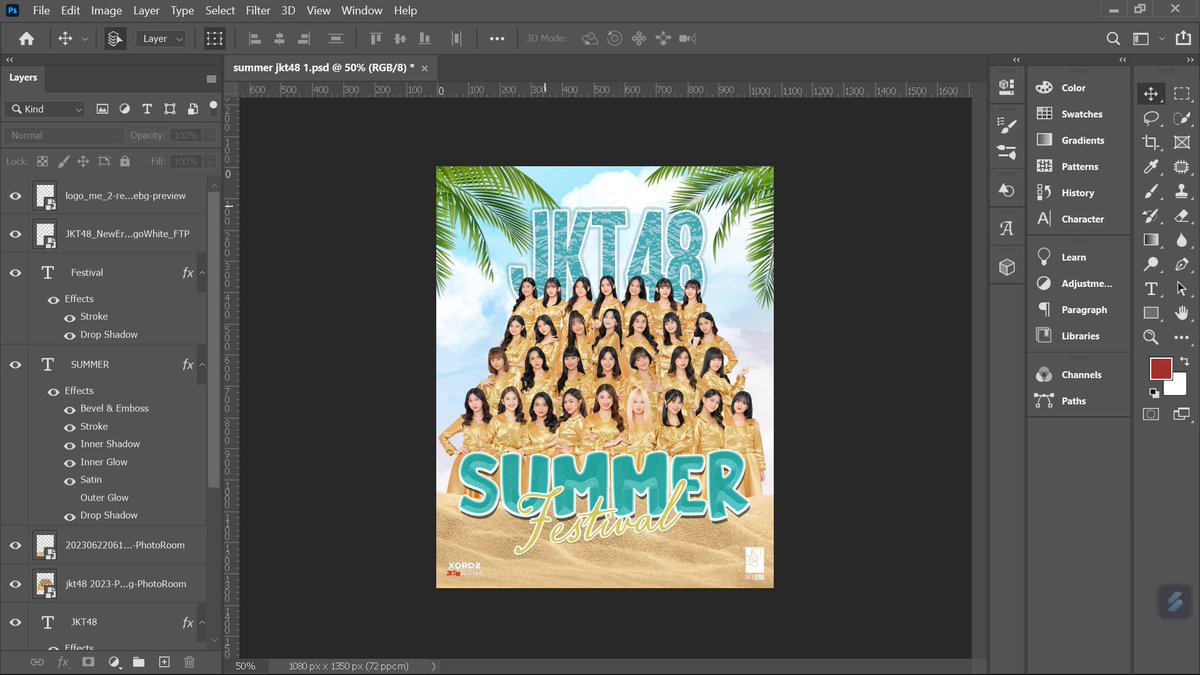Open the Select menu
The width and height of the screenshot is (1200, 675).
point(220,10)
